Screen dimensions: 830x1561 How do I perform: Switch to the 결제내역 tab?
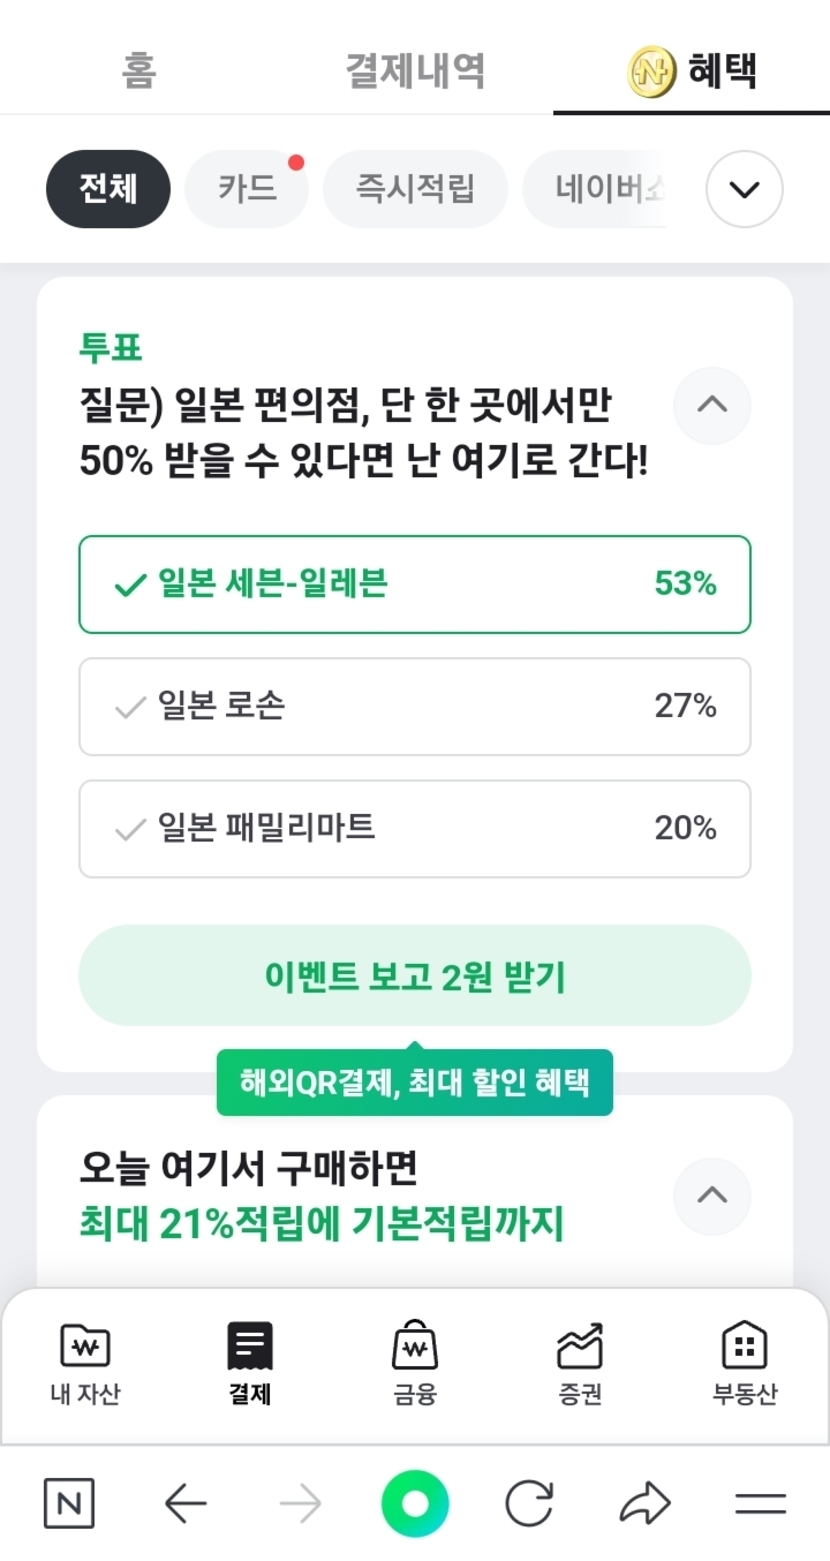[x=415, y=71]
